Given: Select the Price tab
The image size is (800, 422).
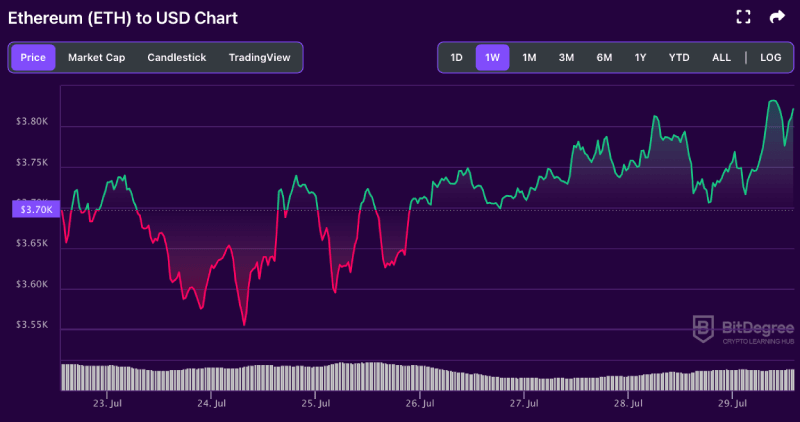Looking at the screenshot, I should pos(33,58).
